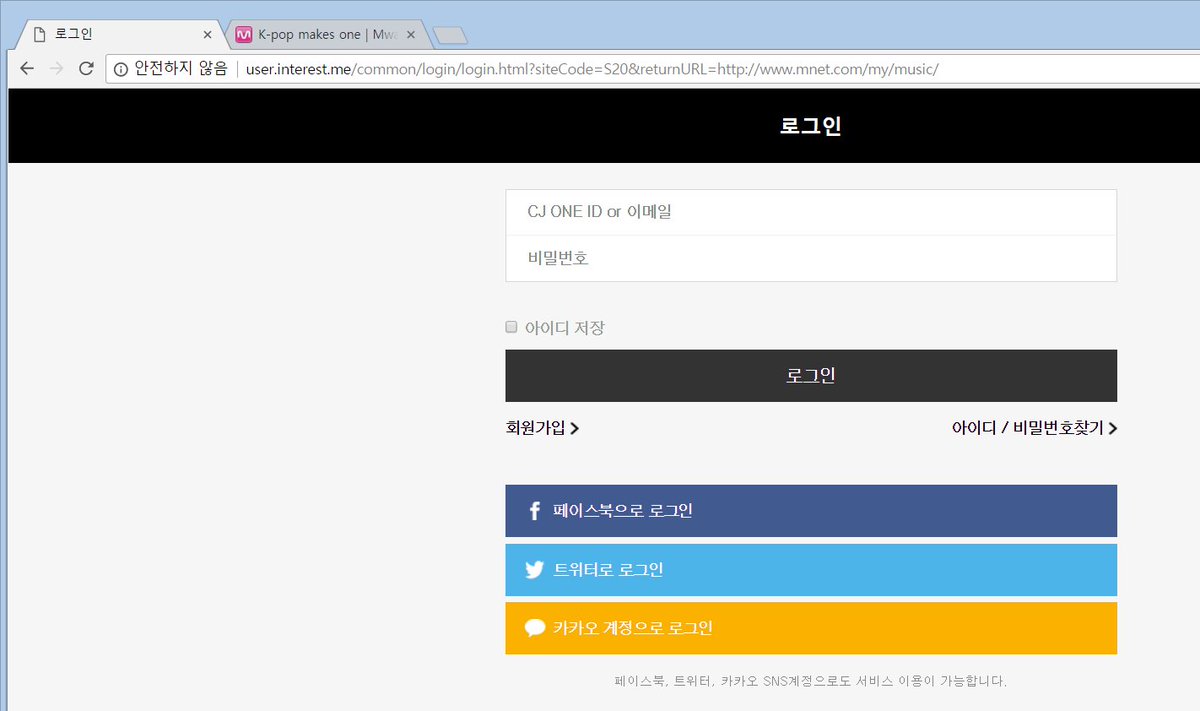1200x711 pixels.
Task: Click the dark 로그인 submit button
Action: pyautogui.click(x=811, y=376)
